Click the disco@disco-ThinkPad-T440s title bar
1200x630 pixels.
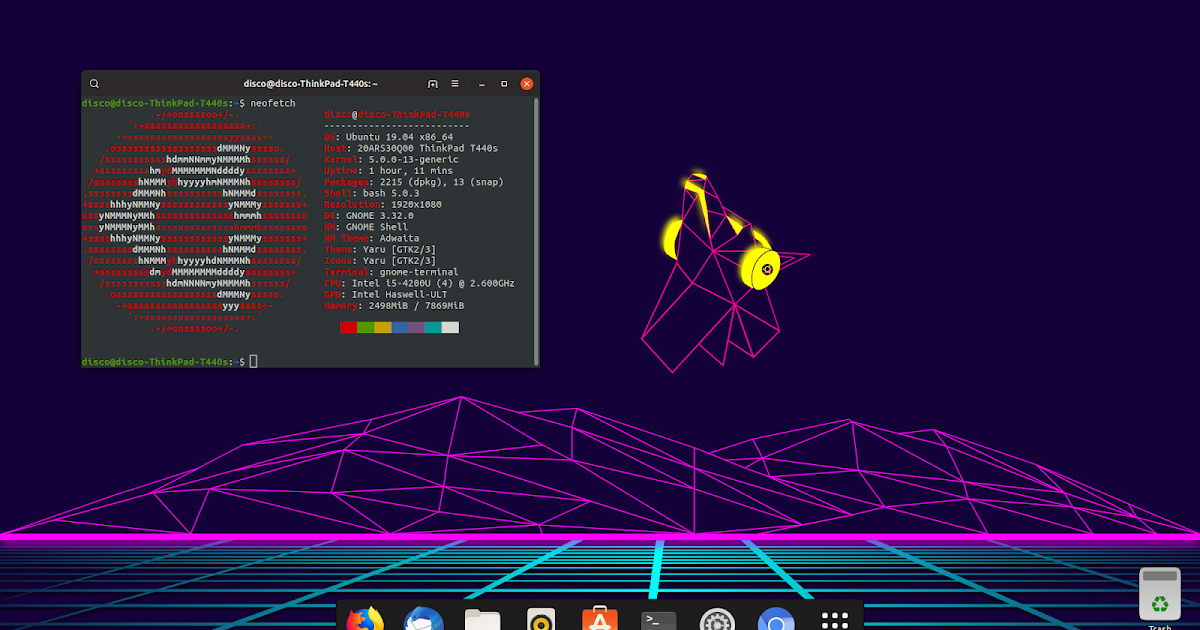pyautogui.click(x=310, y=83)
